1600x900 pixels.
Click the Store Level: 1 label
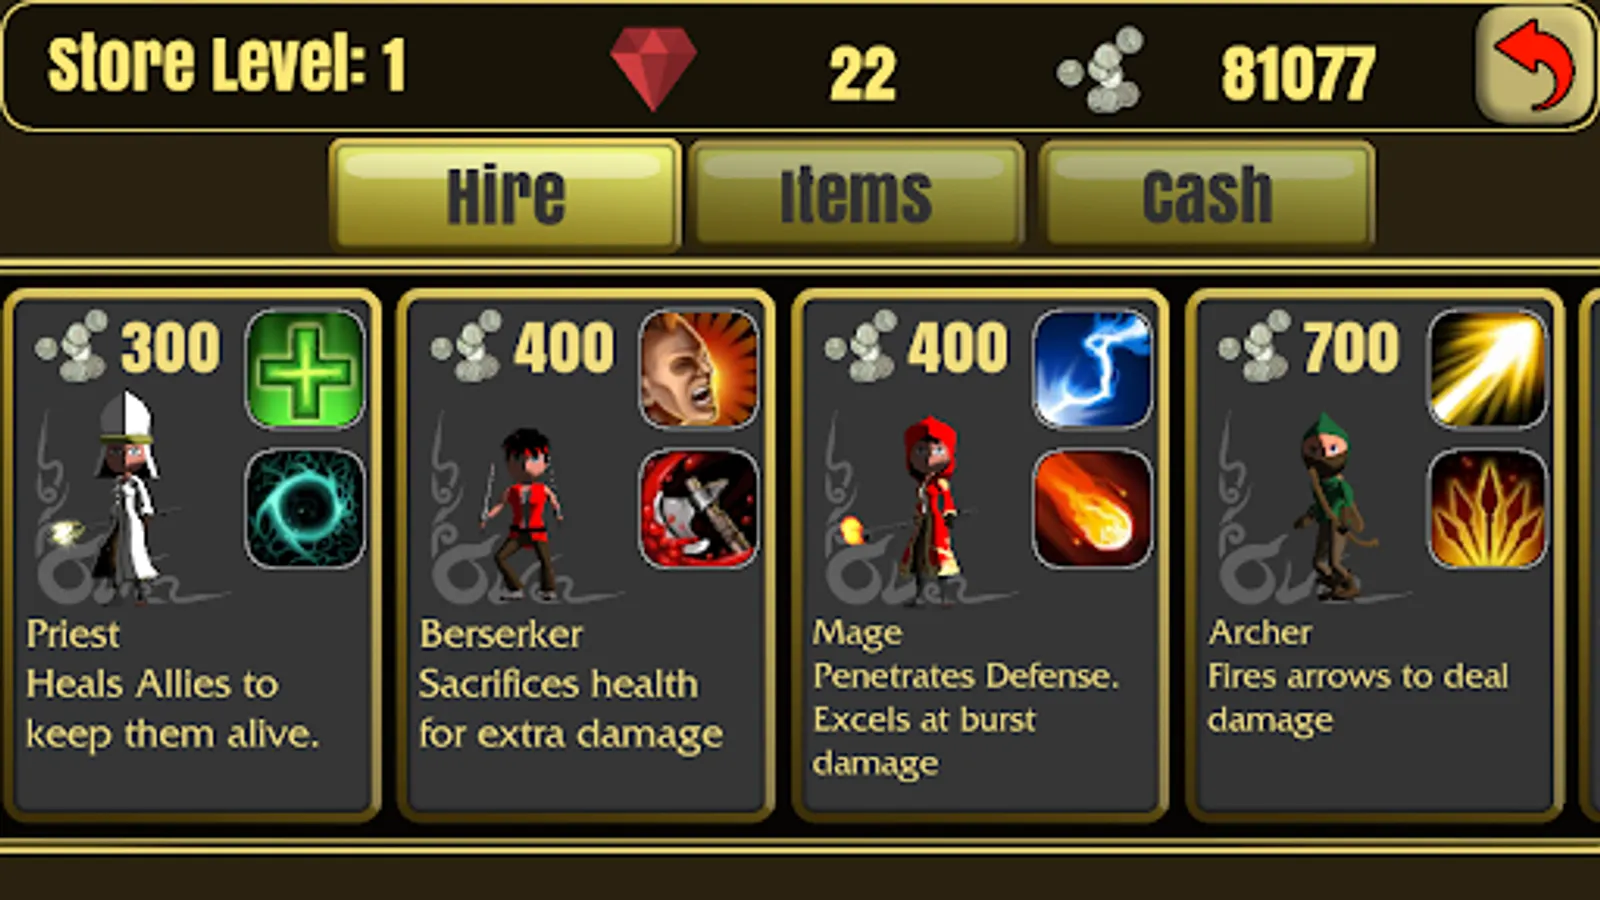(x=227, y=65)
